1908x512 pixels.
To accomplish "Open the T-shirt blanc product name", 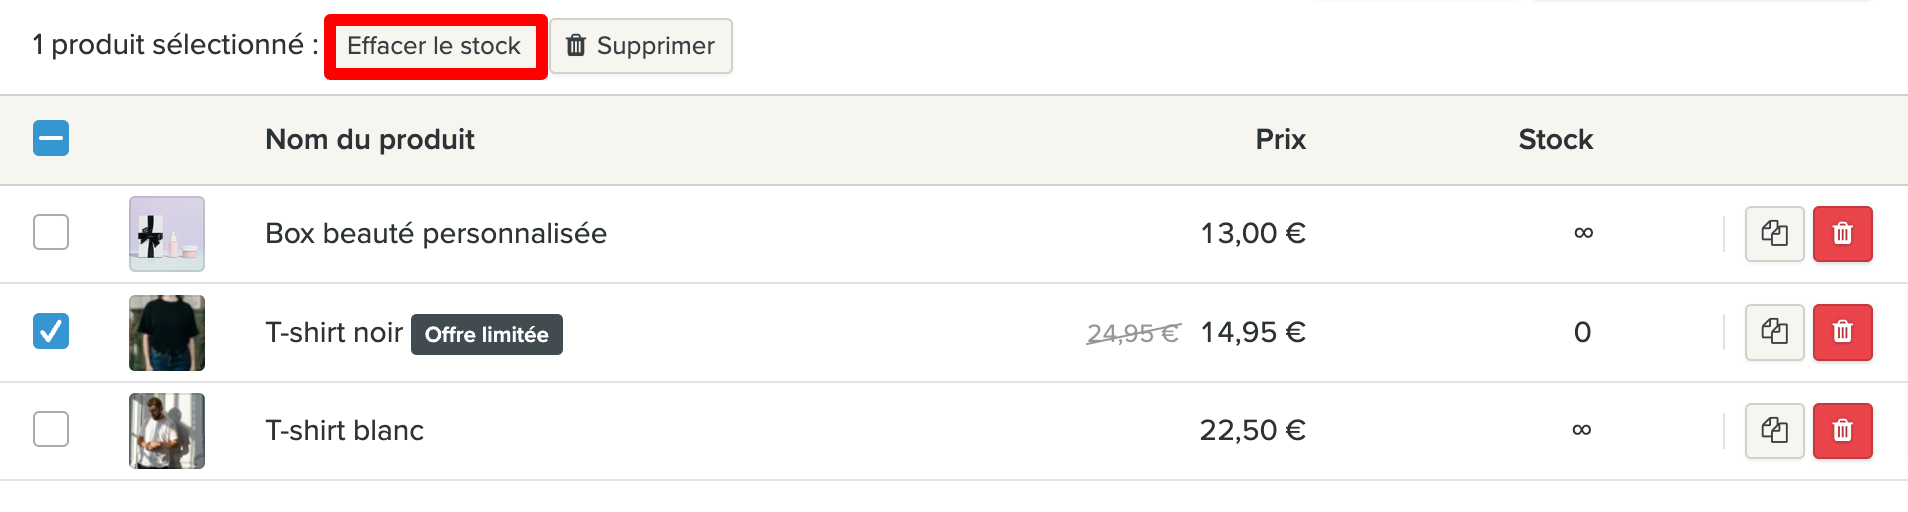I will click(x=345, y=431).
